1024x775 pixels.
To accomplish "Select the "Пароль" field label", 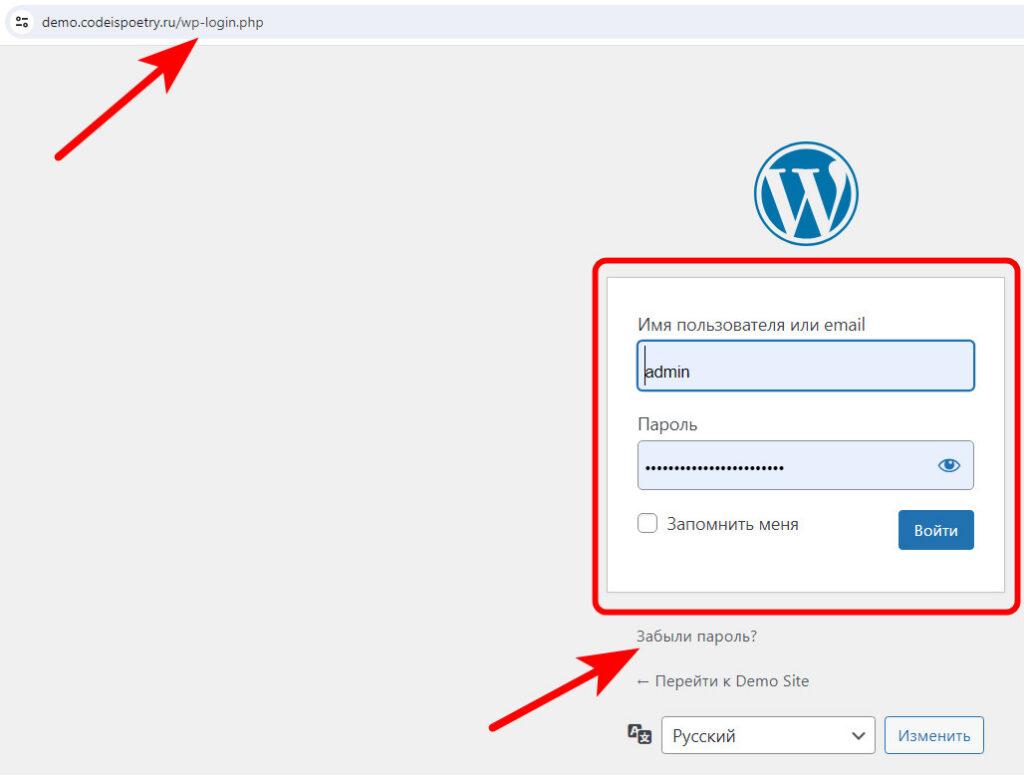I will click(x=667, y=424).
